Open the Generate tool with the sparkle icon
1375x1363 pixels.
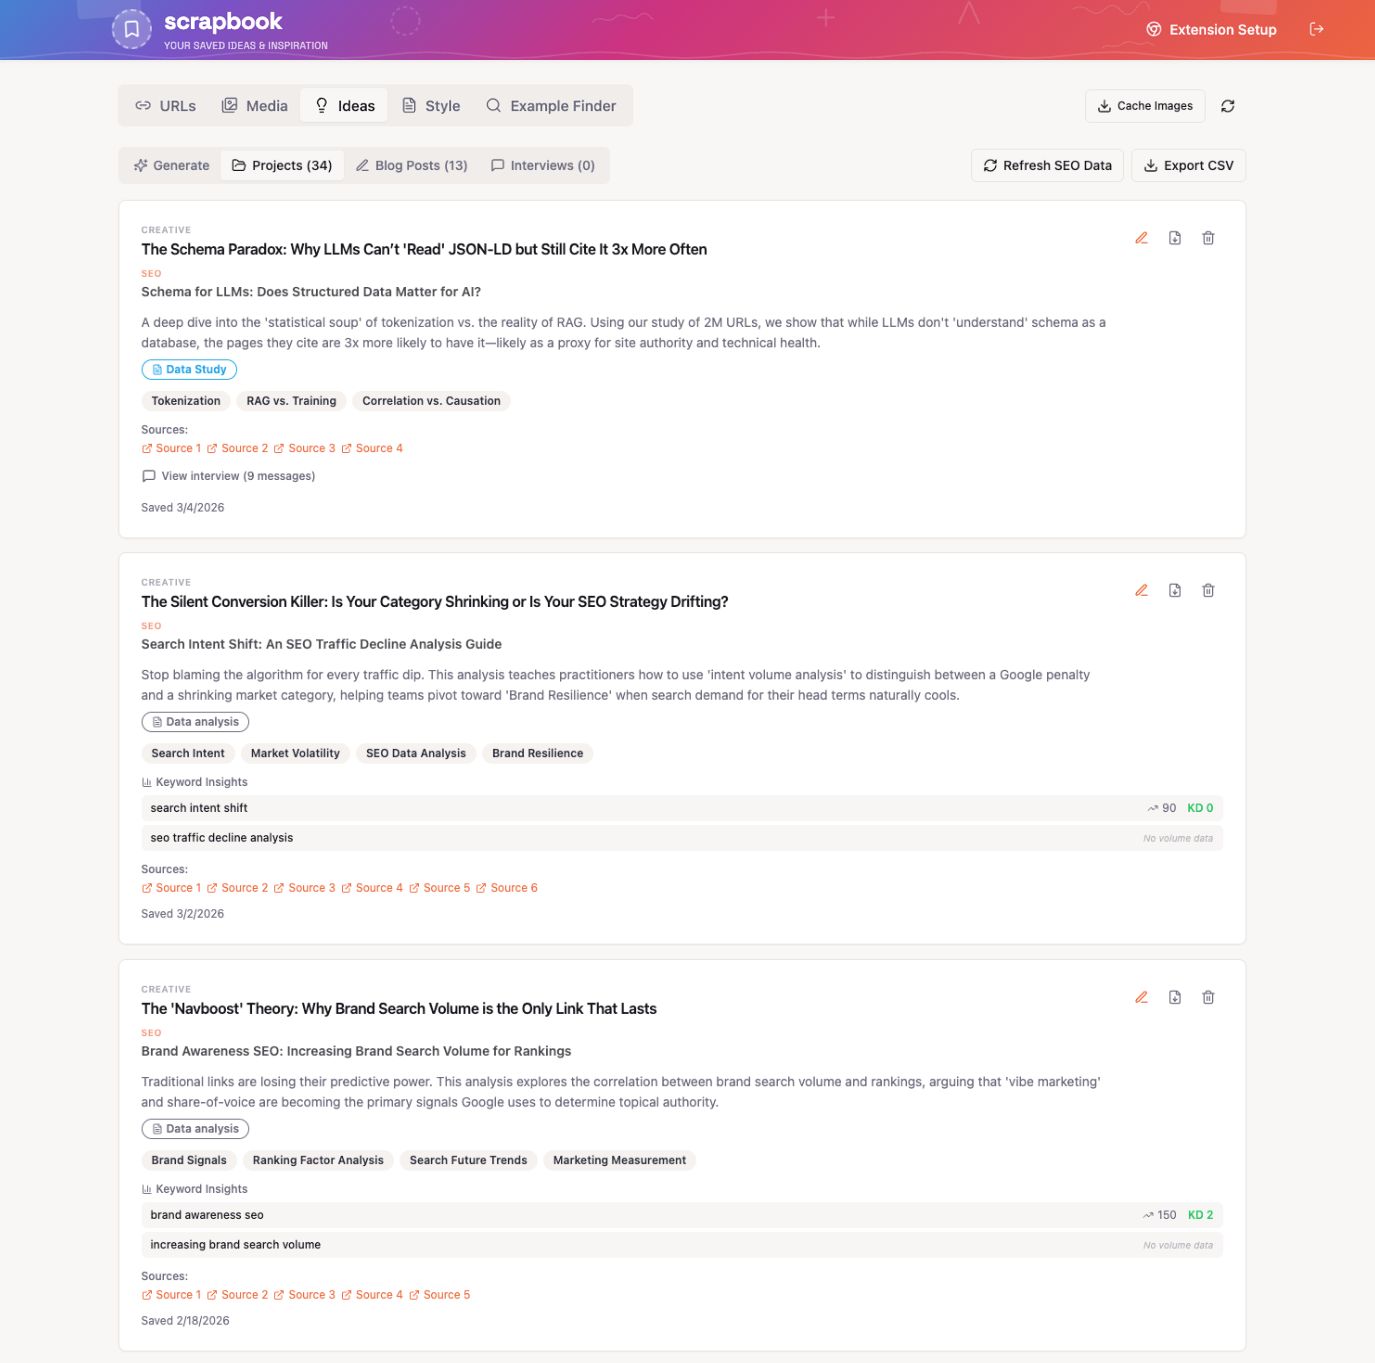[x=170, y=165]
